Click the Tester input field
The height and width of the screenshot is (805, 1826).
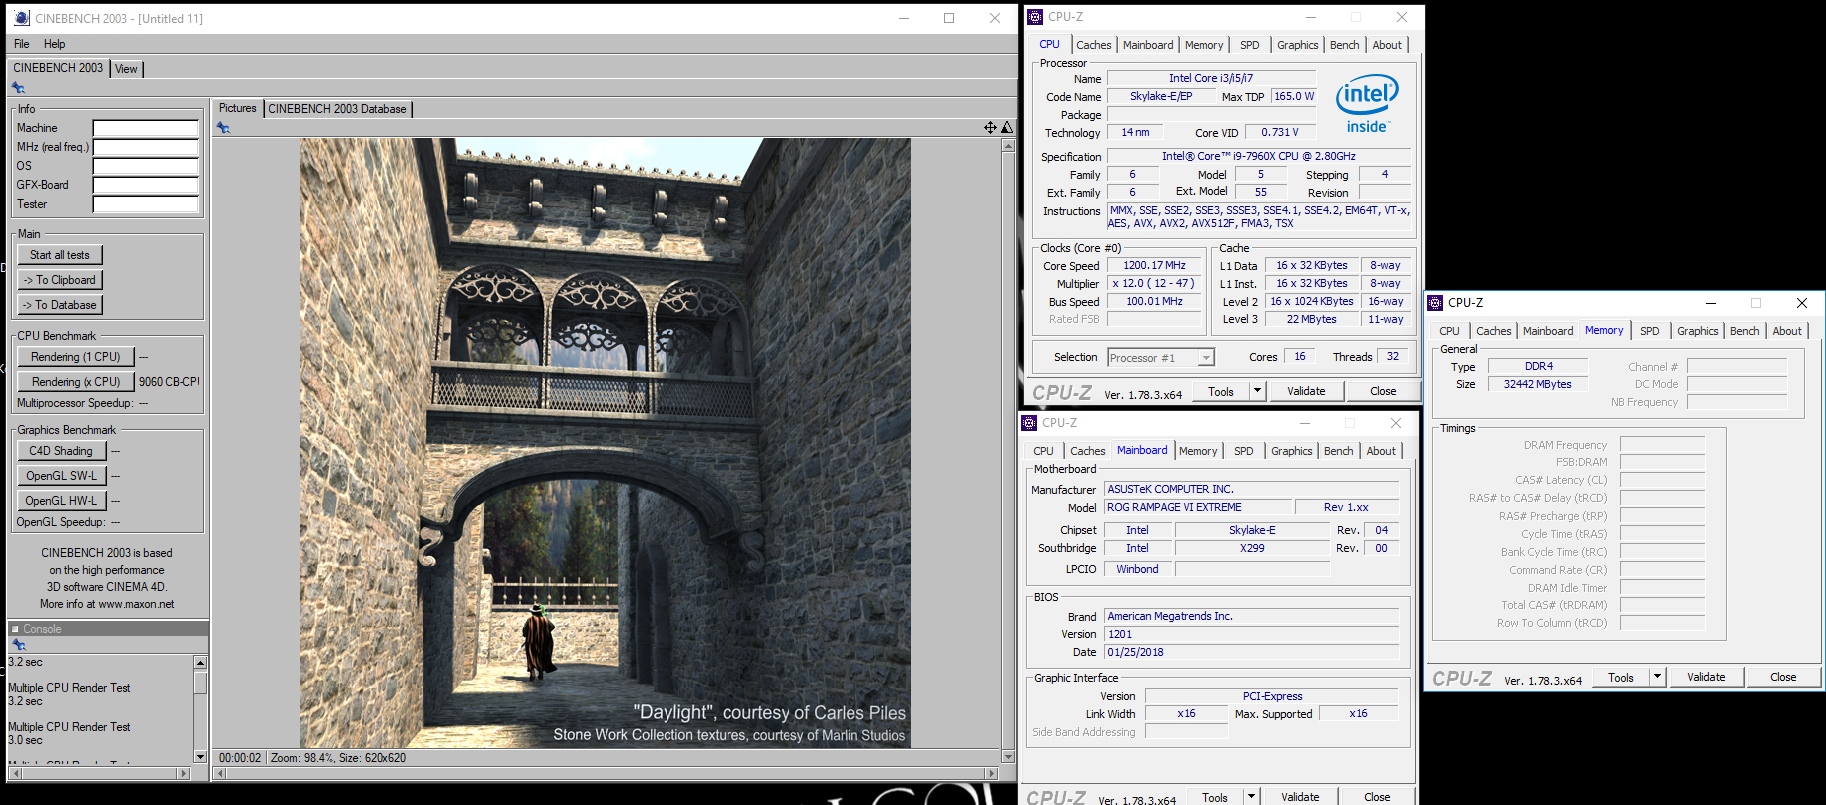point(146,204)
